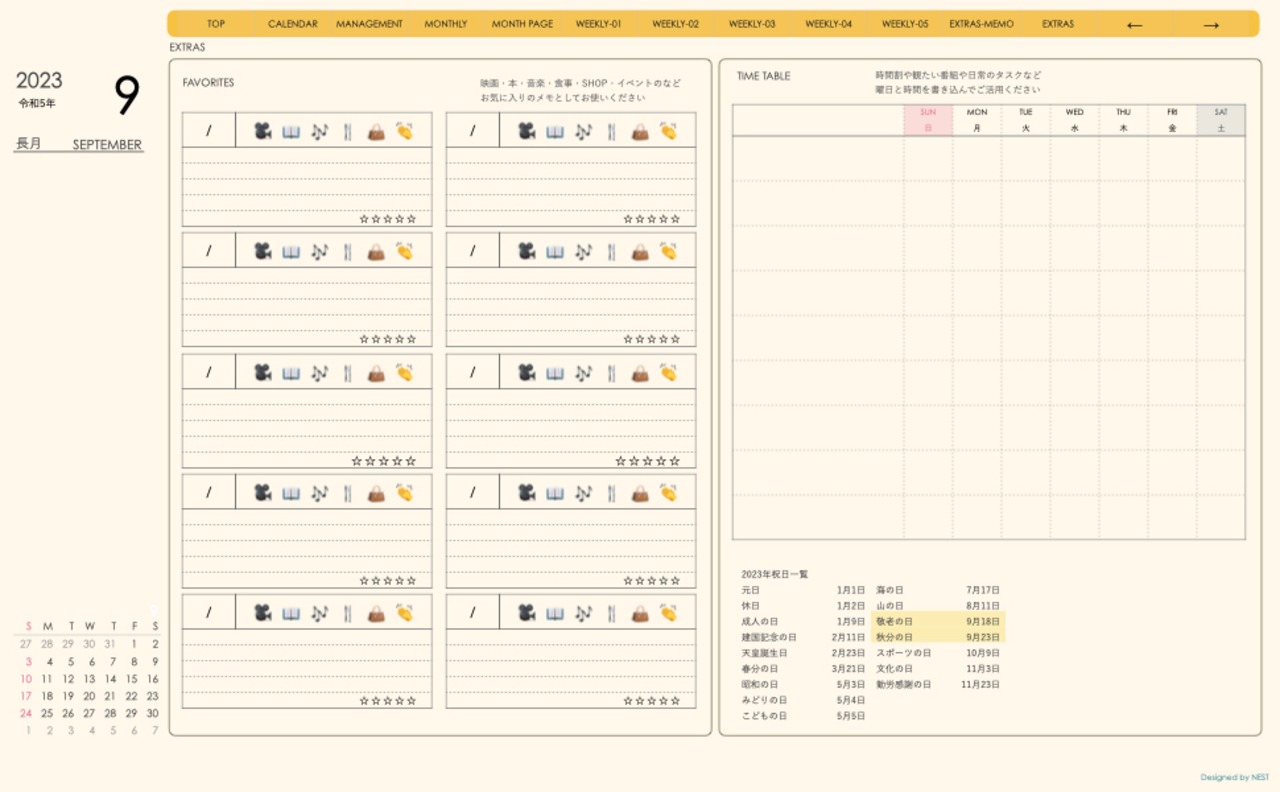
Task: Select the movie camera icon in top-left favorites card
Action: pyautogui.click(x=262, y=131)
